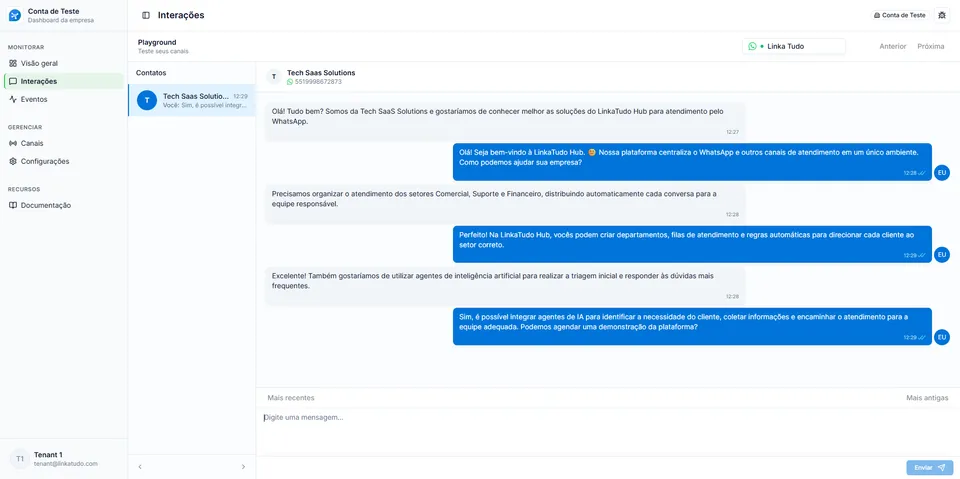Click the 12:29 time in contact row
960x479 pixels.
click(241, 96)
